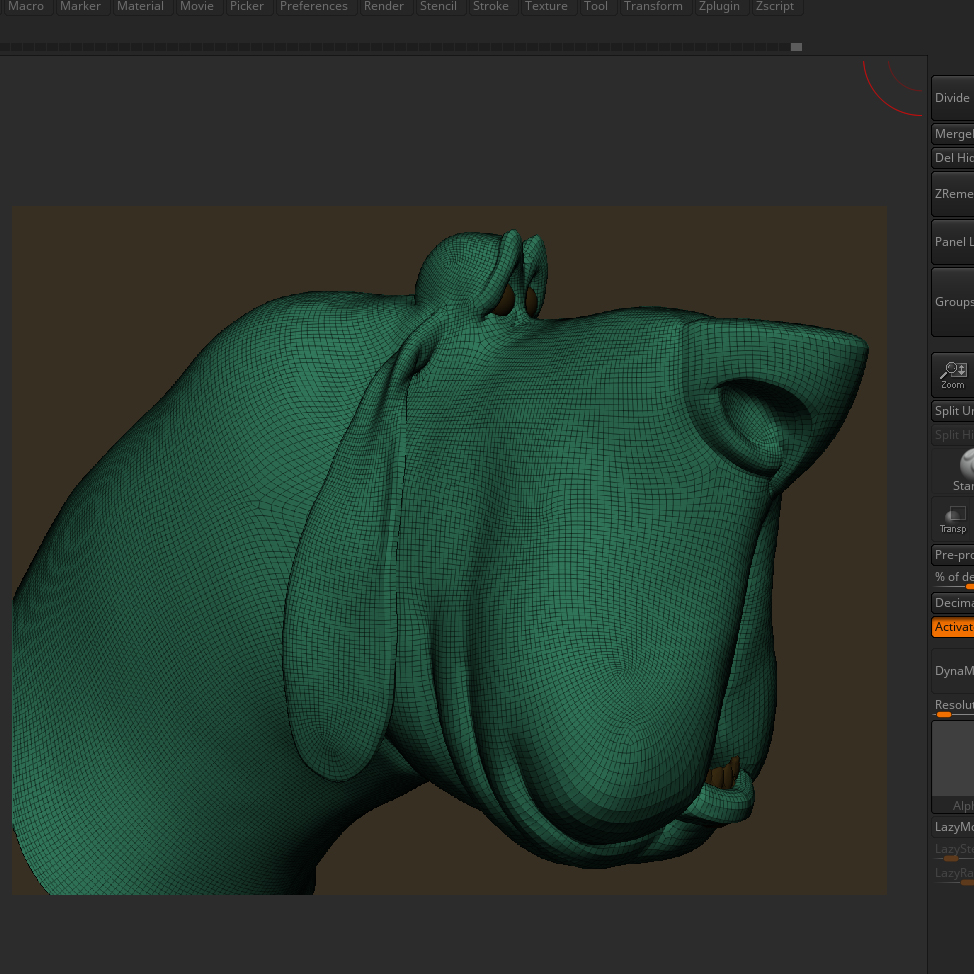
Task: Open the Alpha thumbnail box
Action: [x=953, y=767]
